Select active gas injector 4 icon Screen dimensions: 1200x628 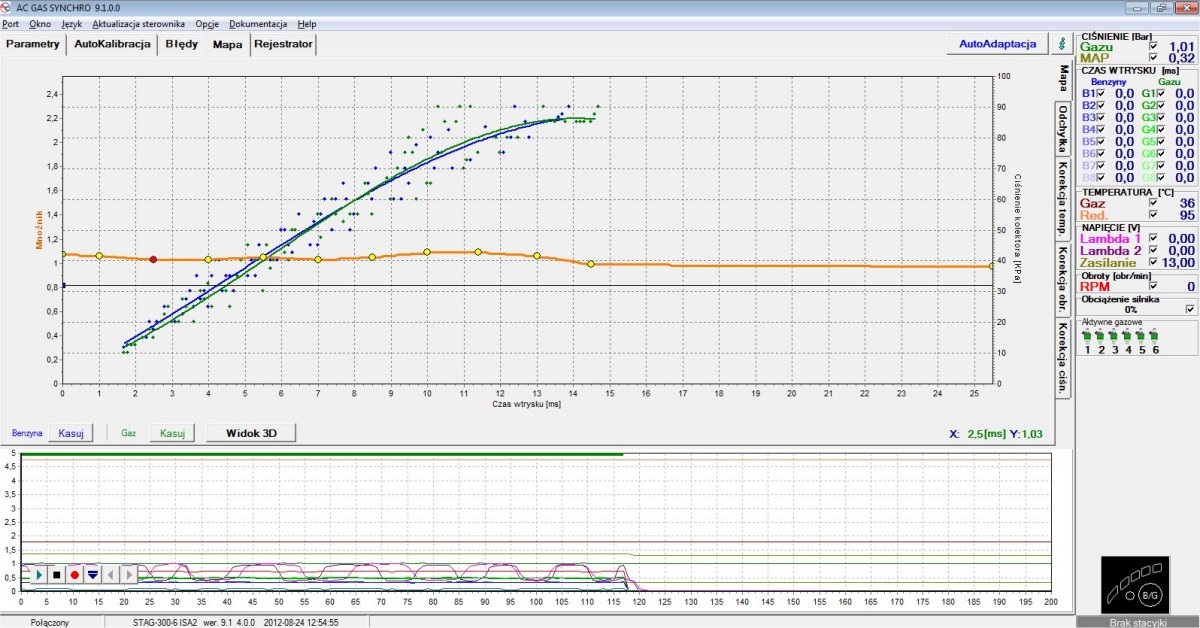pyautogui.click(x=1128, y=337)
